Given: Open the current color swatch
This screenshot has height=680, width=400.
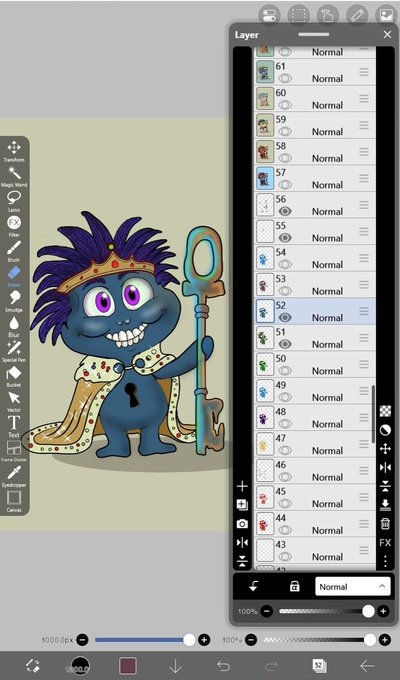Looking at the screenshot, I should pos(128,666).
